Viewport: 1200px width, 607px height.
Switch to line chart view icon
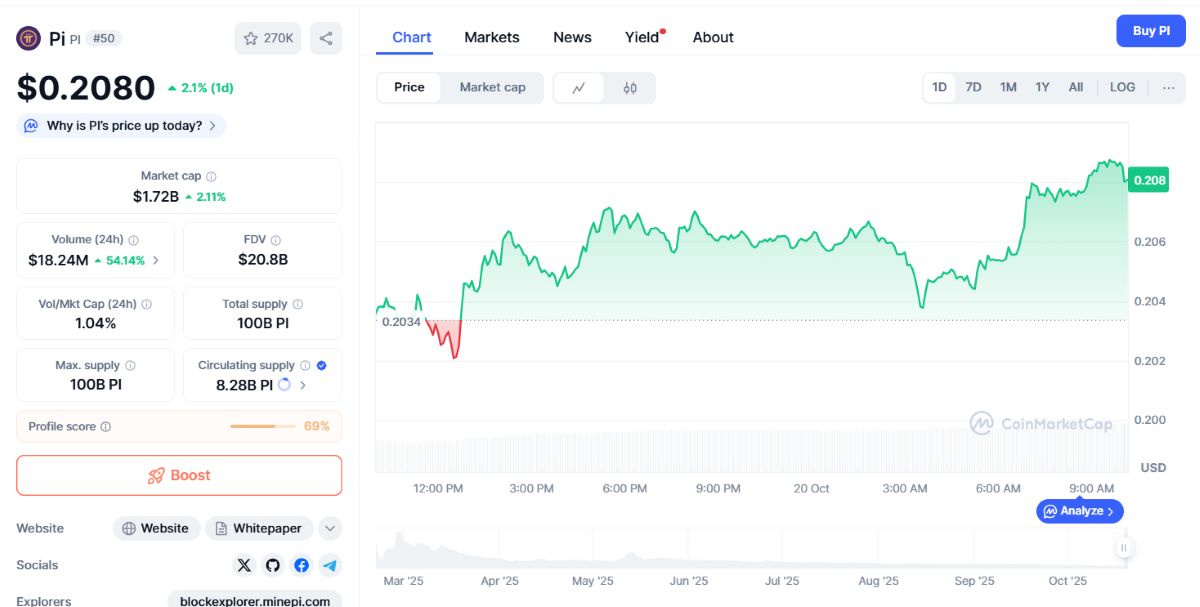click(x=579, y=88)
